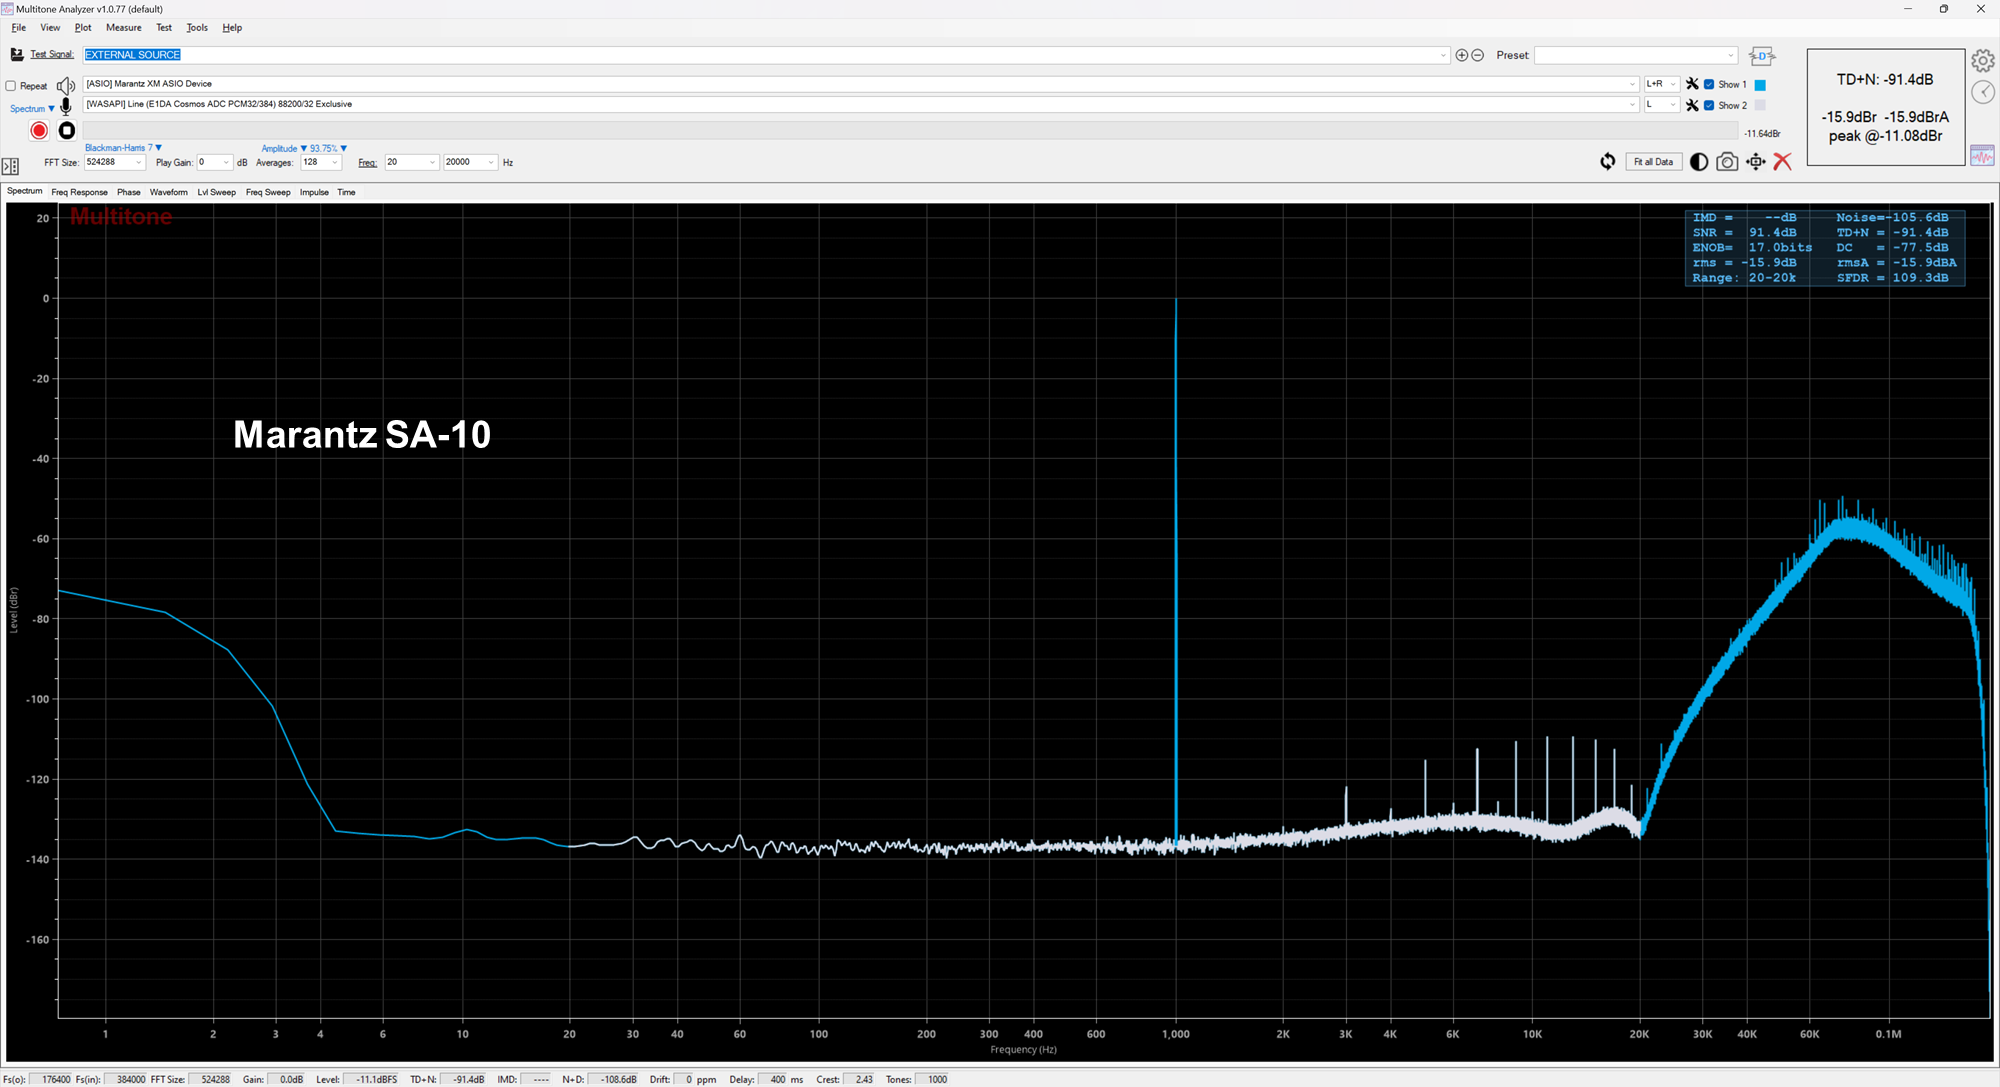Expand the Blackman-Harris 7 window menu
Image resolution: width=2000 pixels, height=1087 pixels.
(x=123, y=148)
